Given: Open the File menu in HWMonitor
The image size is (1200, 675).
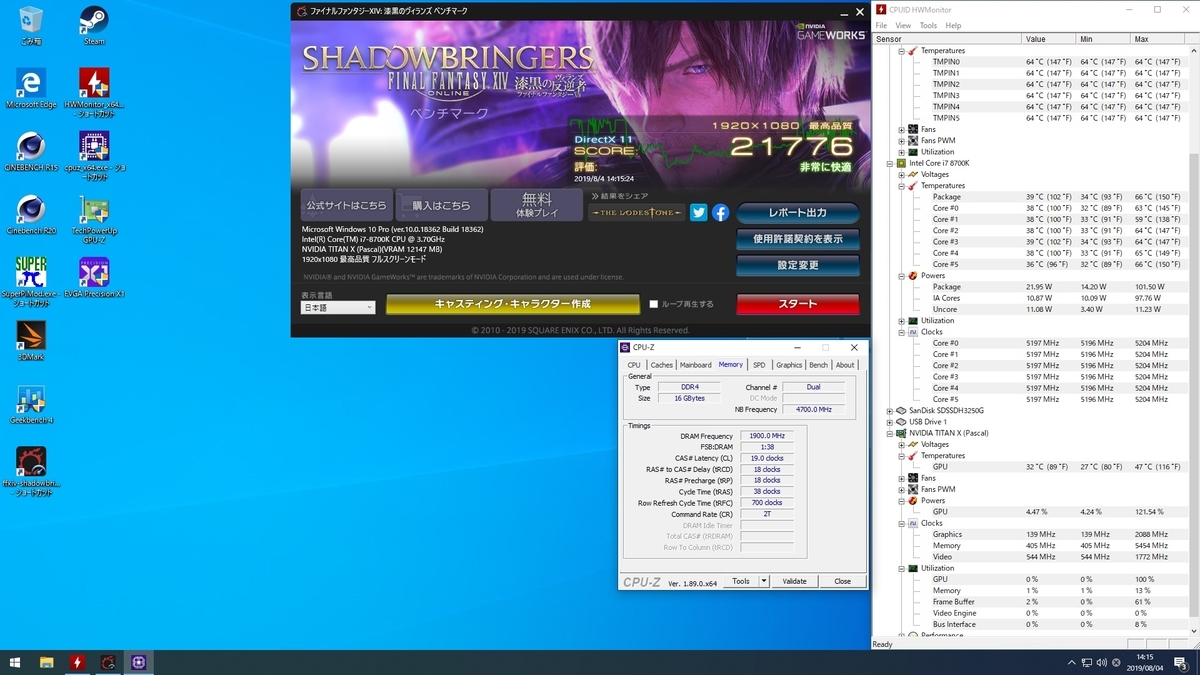Looking at the screenshot, I should coord(880,25).
